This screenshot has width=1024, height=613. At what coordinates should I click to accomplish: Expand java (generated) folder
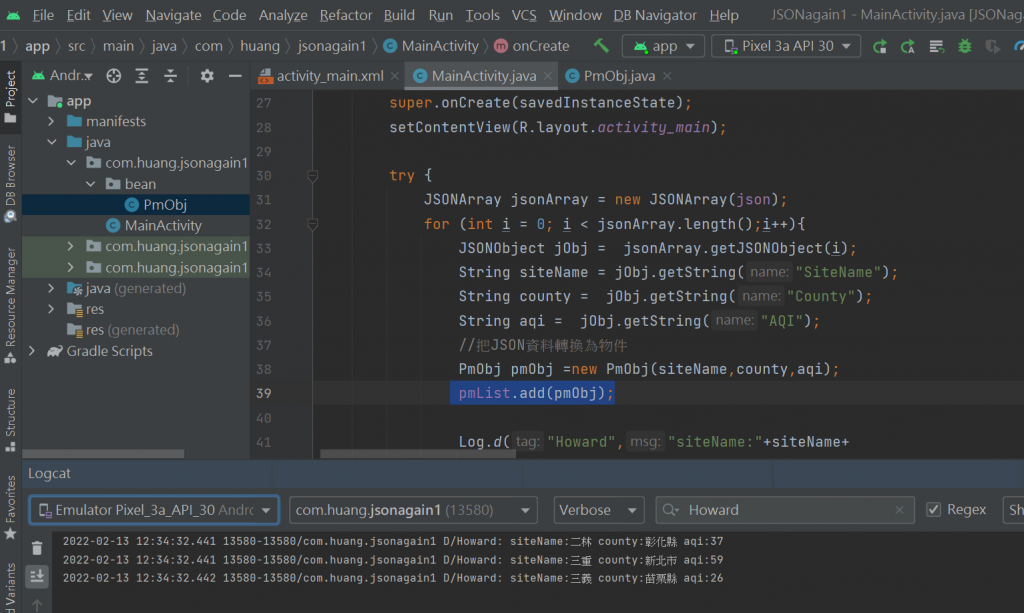pyautogui.click(x=51, y=288)
